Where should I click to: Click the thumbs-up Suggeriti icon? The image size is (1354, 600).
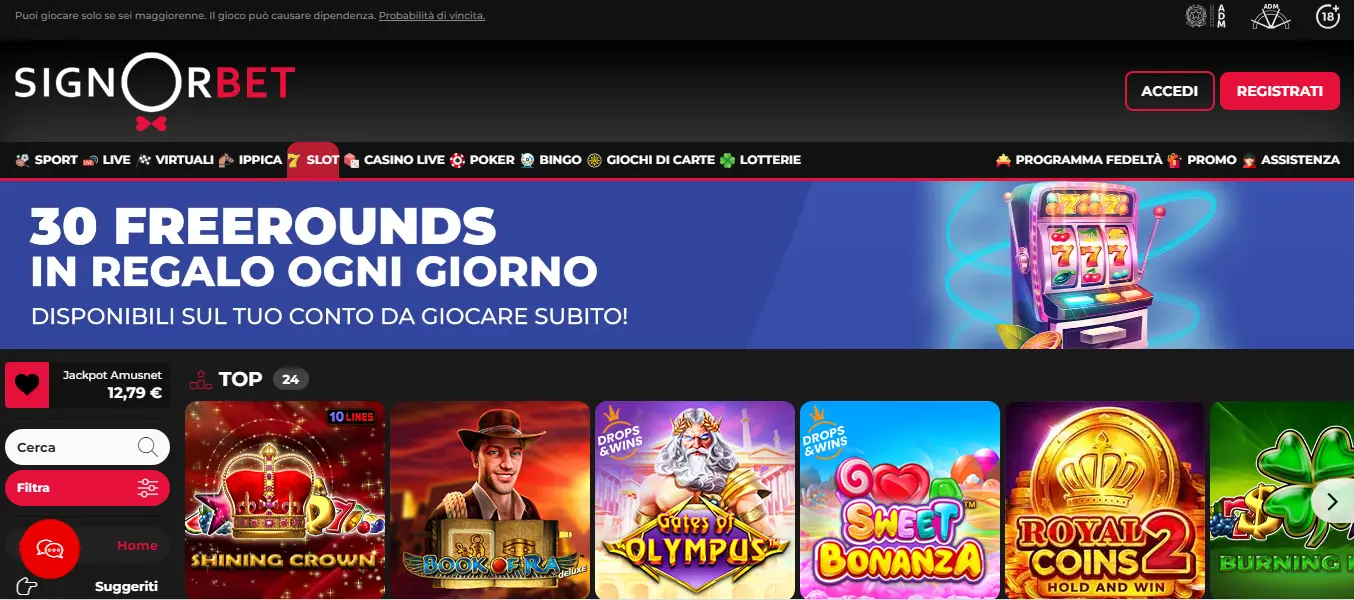[27, 586]
